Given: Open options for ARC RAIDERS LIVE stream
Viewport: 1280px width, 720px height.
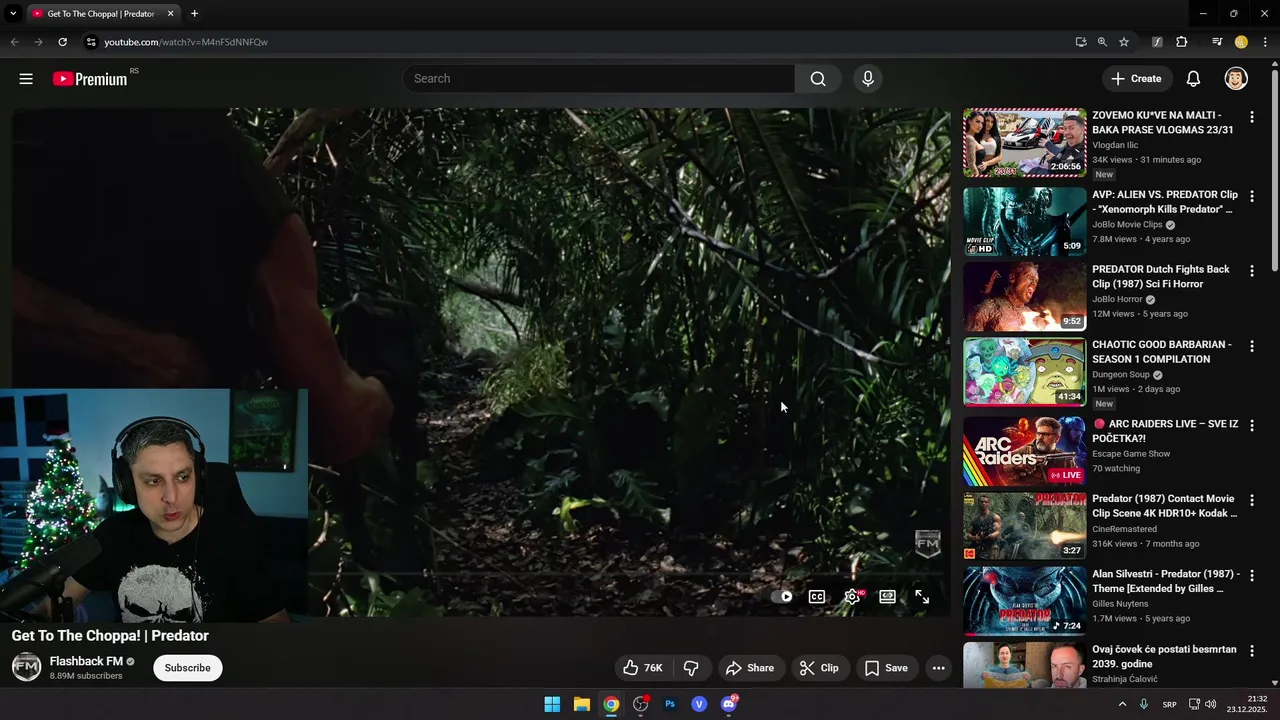Looking at the screenshot, I should point(1251,426).
